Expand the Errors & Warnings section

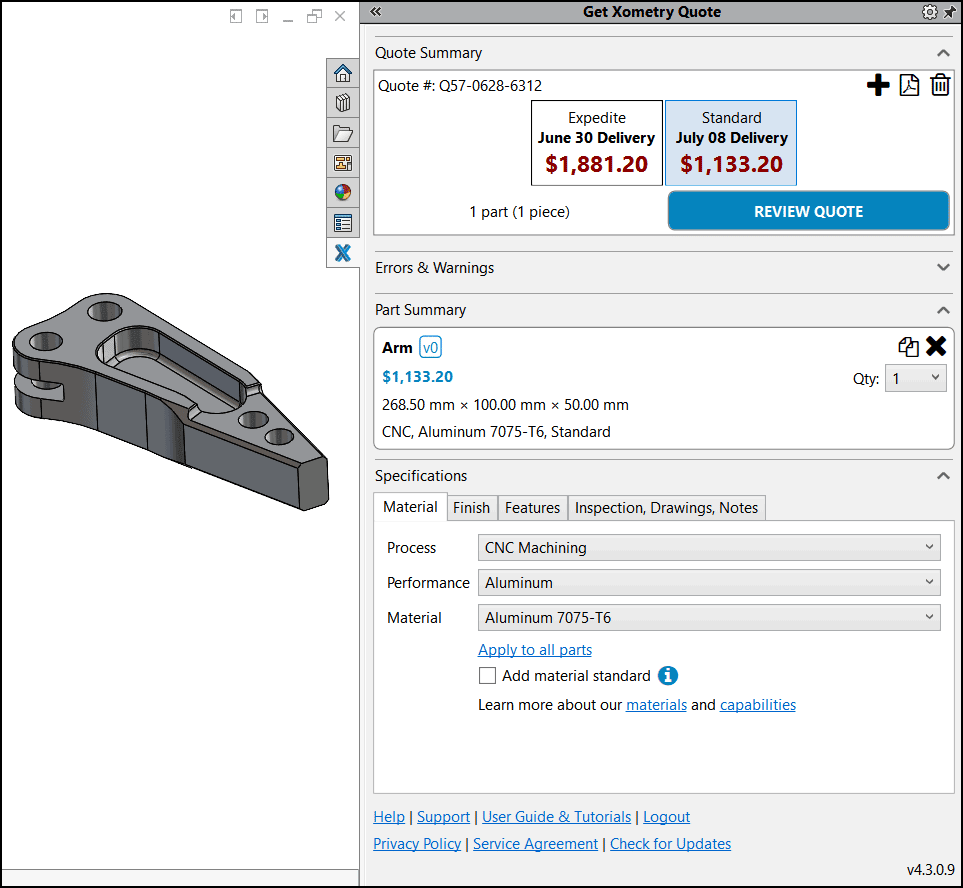click(x=943, y=268)
